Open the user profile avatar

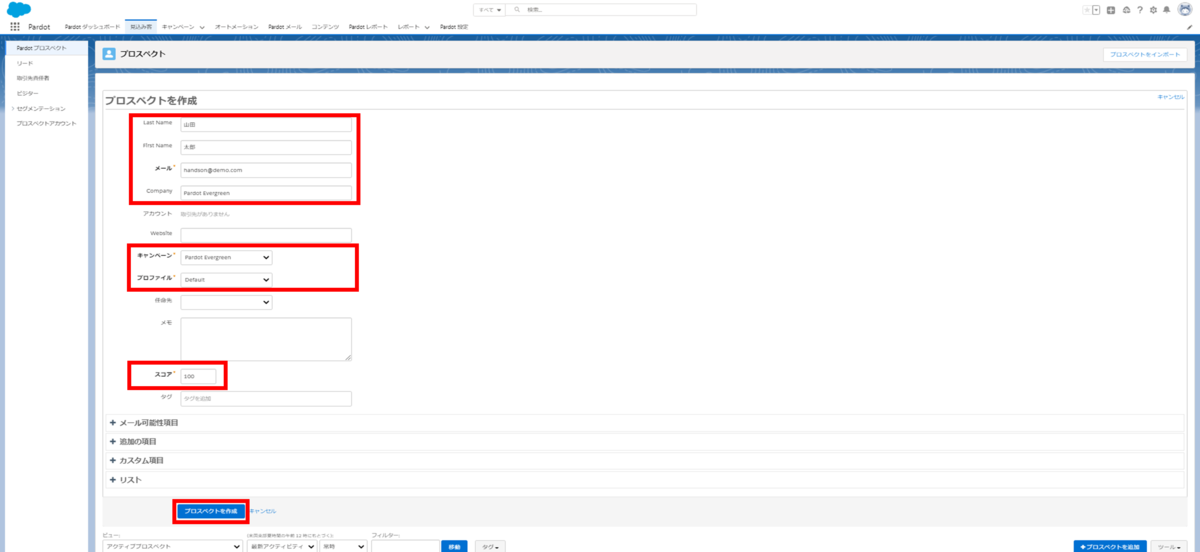(1184, 9)
